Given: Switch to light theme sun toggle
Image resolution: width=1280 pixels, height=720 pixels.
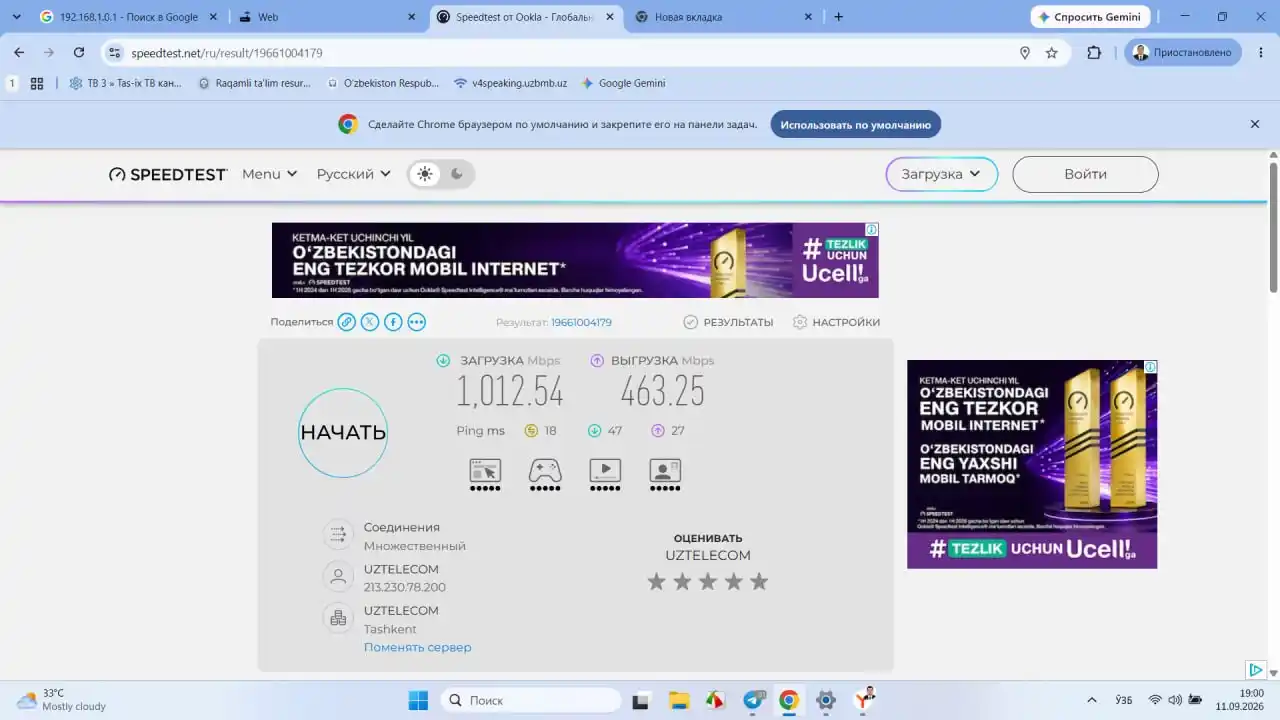Looking at the screenshot, I should tap(425, 174).
